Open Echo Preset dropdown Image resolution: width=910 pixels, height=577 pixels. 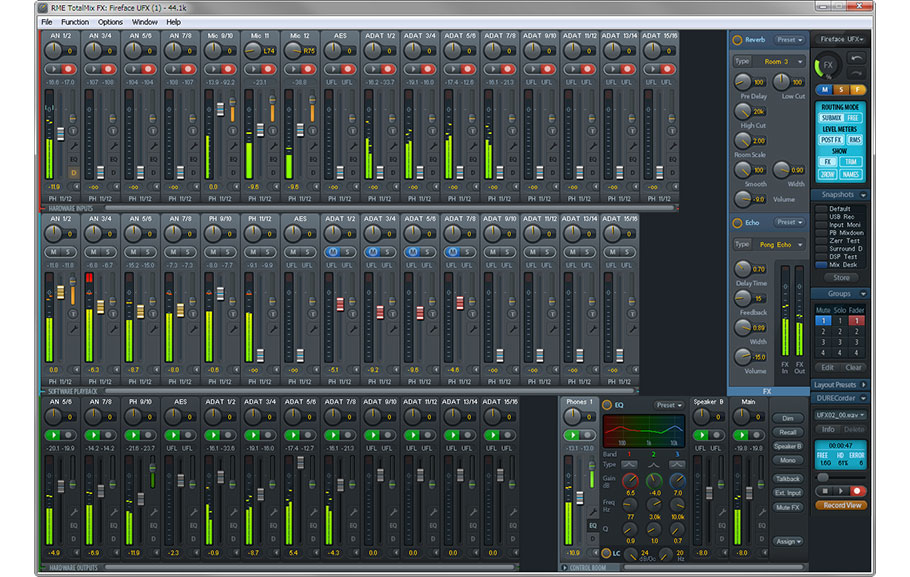coord(790,222)
